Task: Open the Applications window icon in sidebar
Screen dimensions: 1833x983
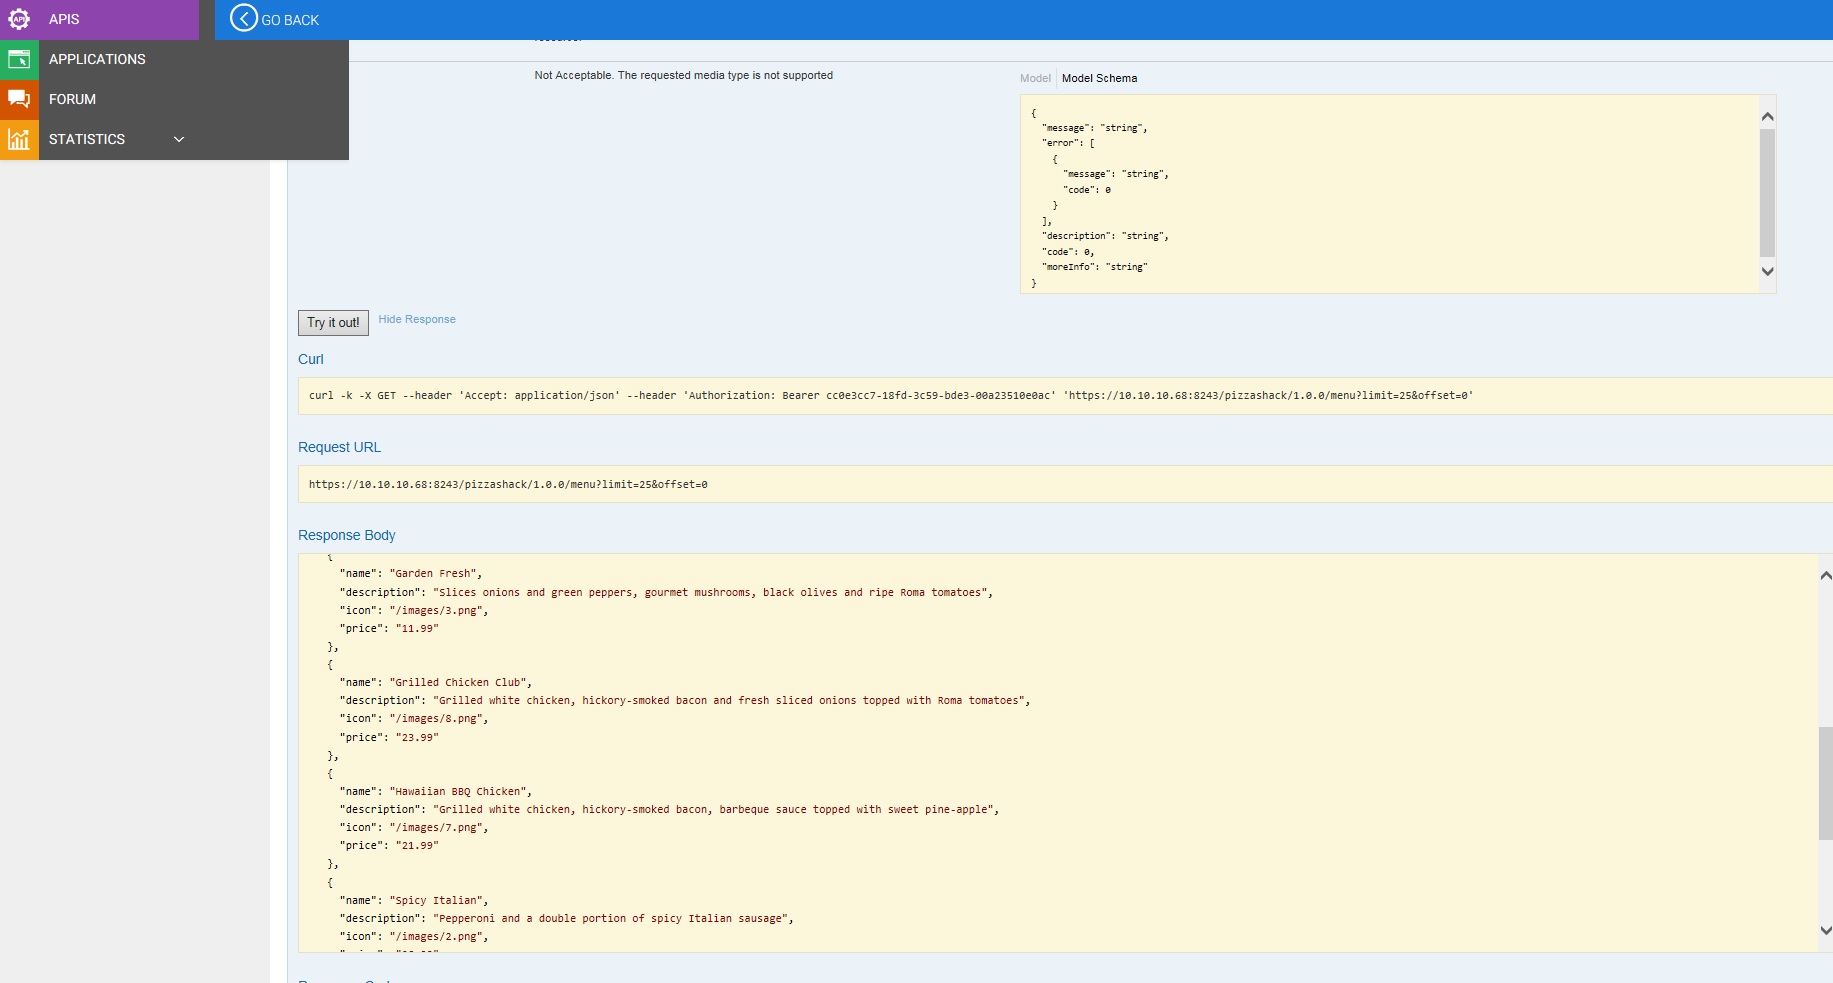Action: click(19, 59)
